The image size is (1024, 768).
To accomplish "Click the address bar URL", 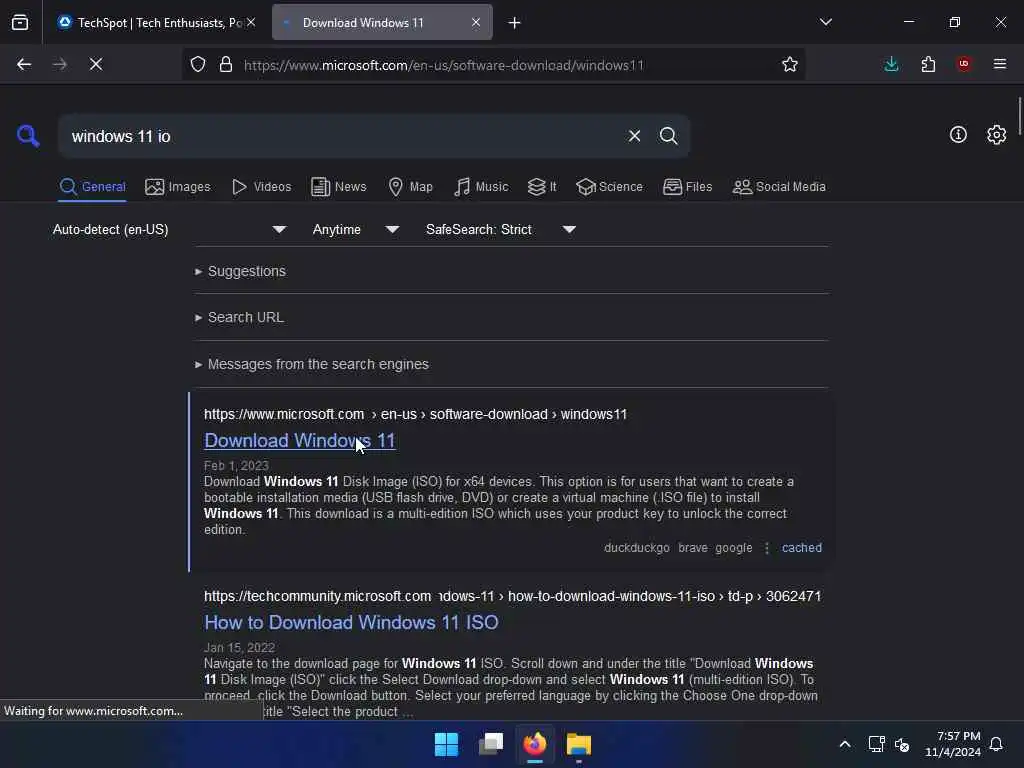I will point(444,65).
